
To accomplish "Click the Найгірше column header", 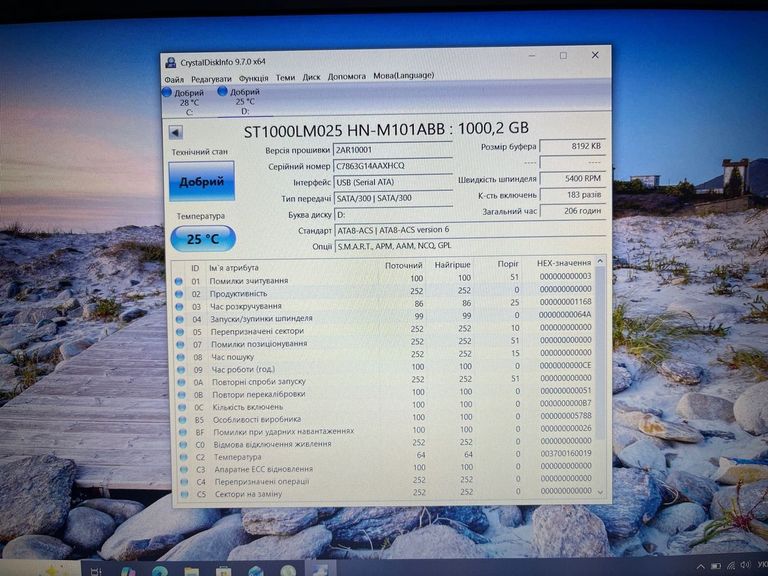I will coord(452,265).
